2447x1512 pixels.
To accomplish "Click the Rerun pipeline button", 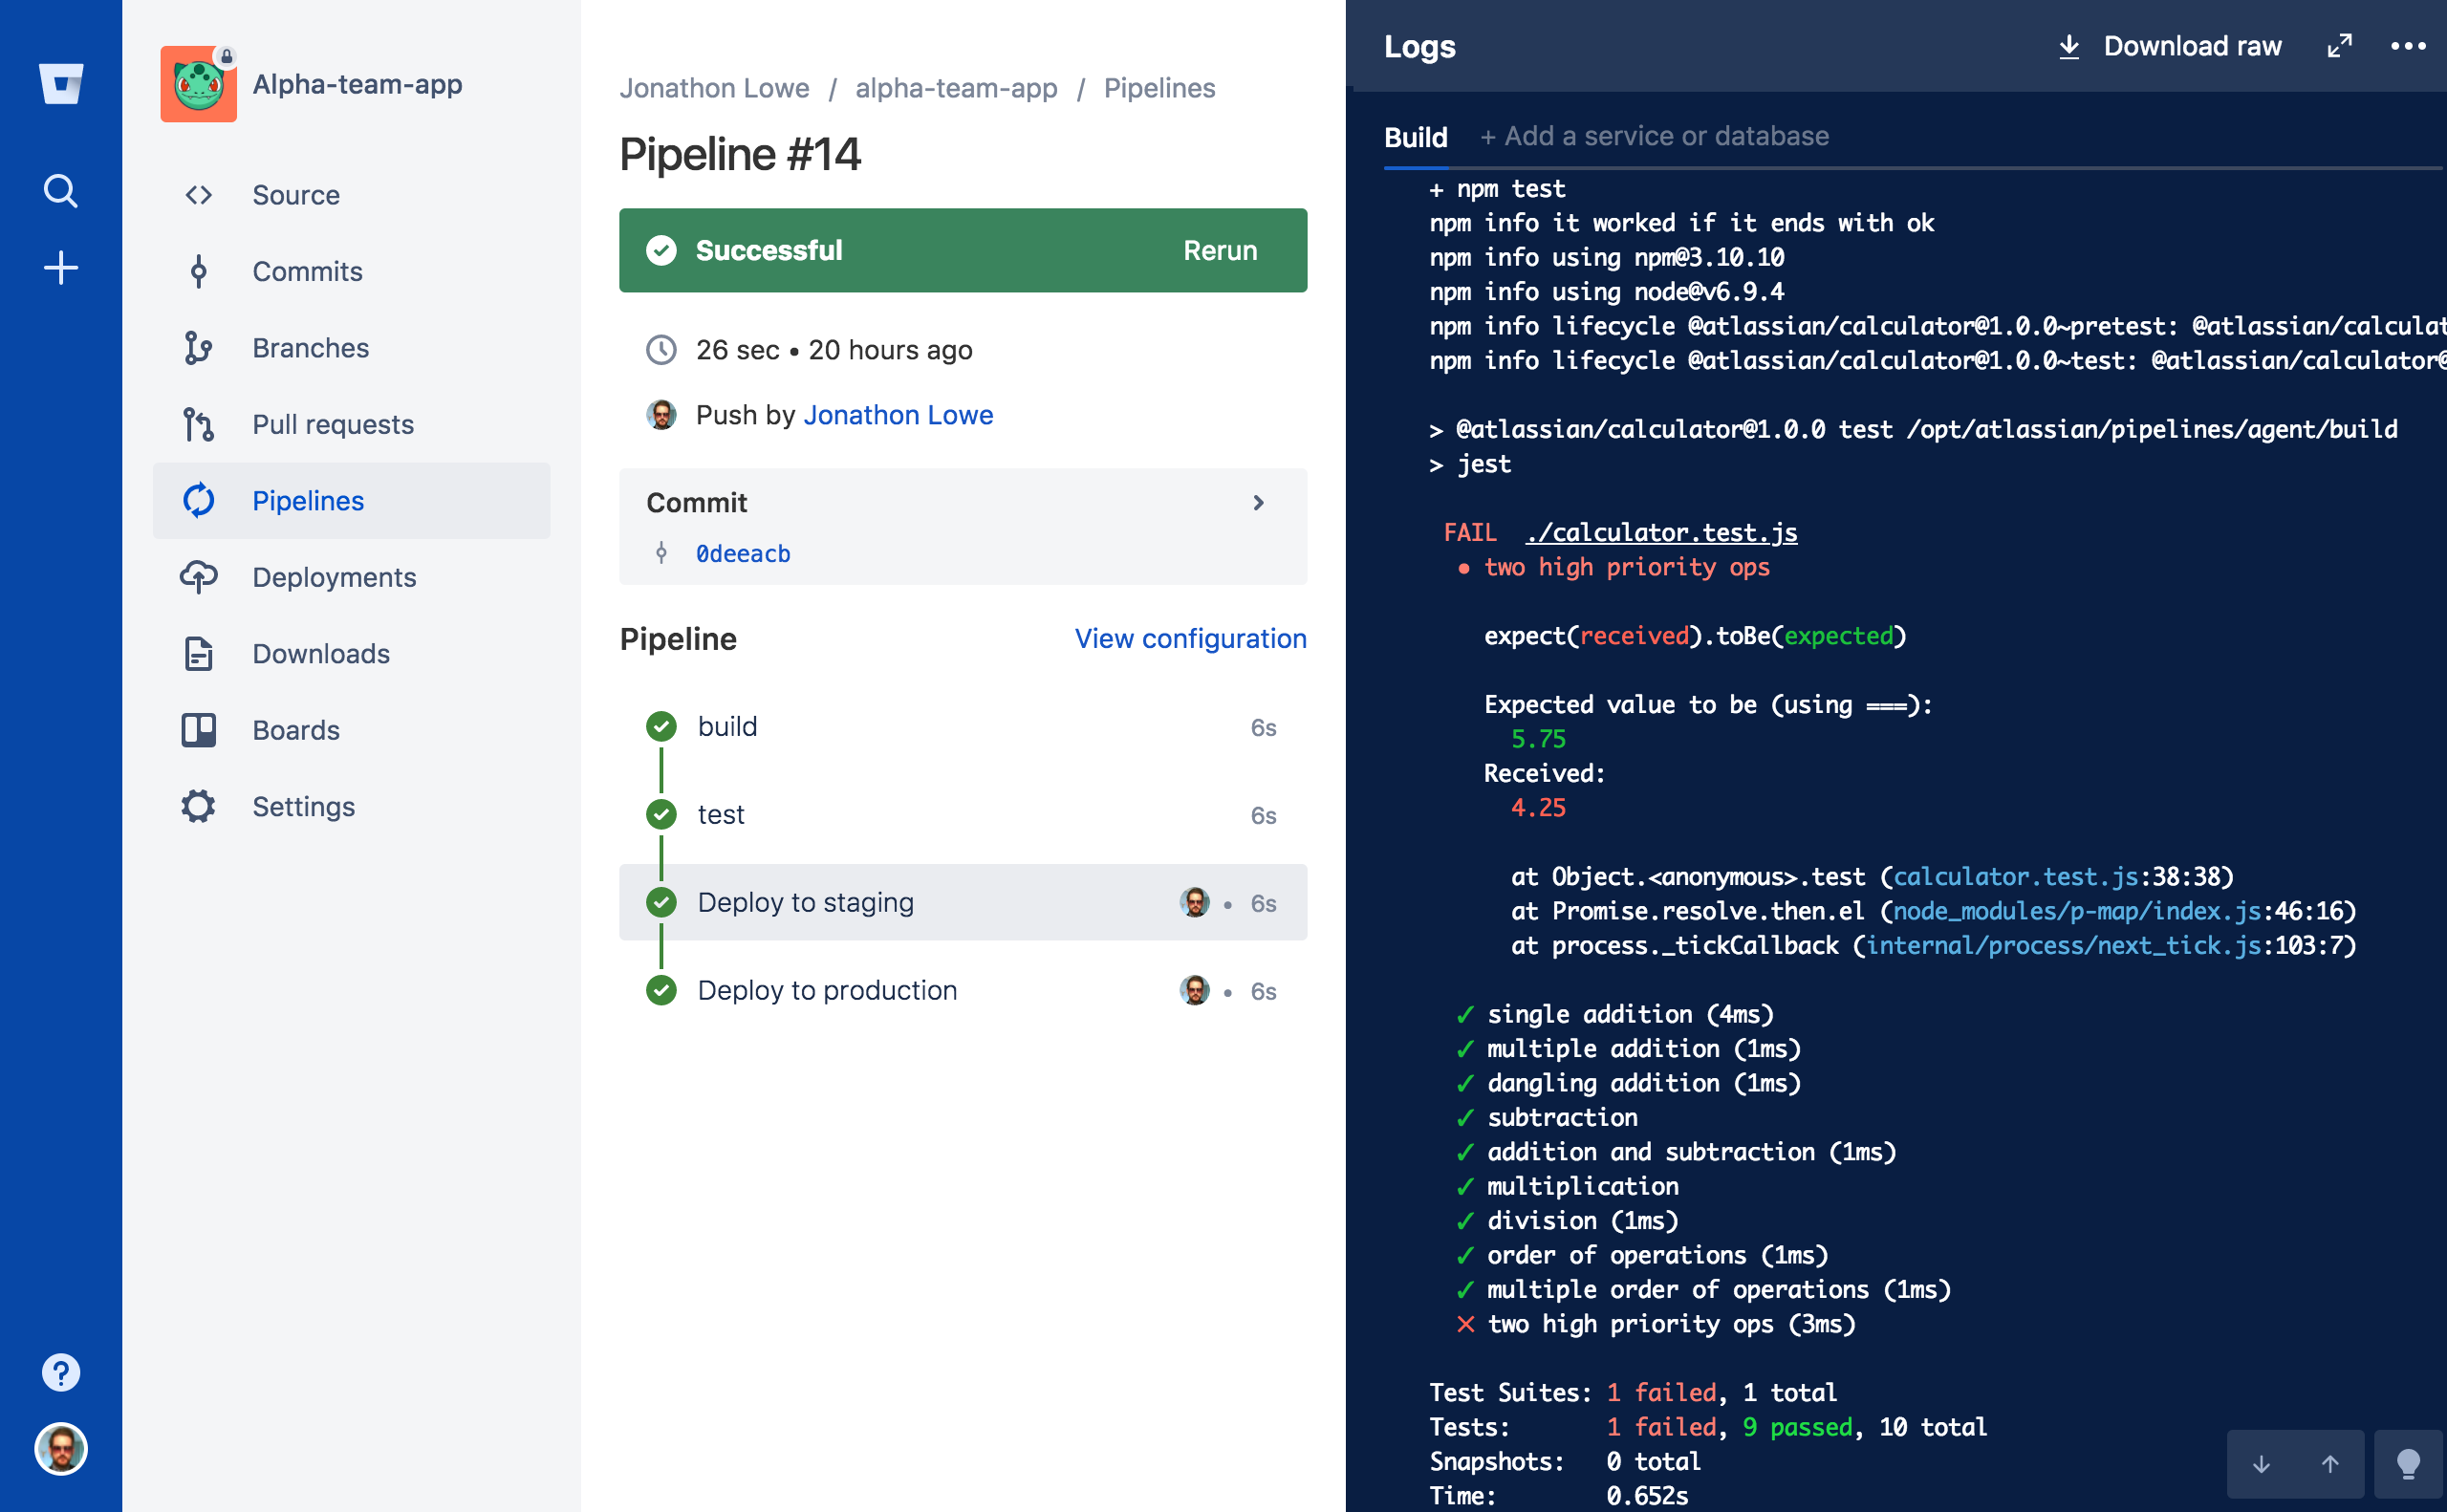I will pyautogui.click(x=1220, y=248).
